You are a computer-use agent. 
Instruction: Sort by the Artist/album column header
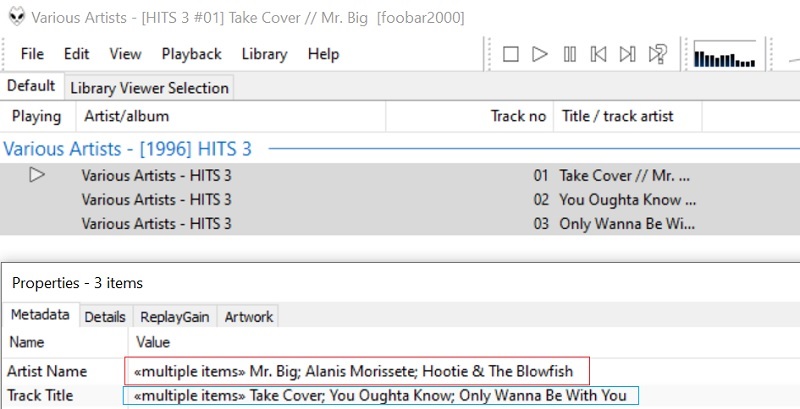231,116
